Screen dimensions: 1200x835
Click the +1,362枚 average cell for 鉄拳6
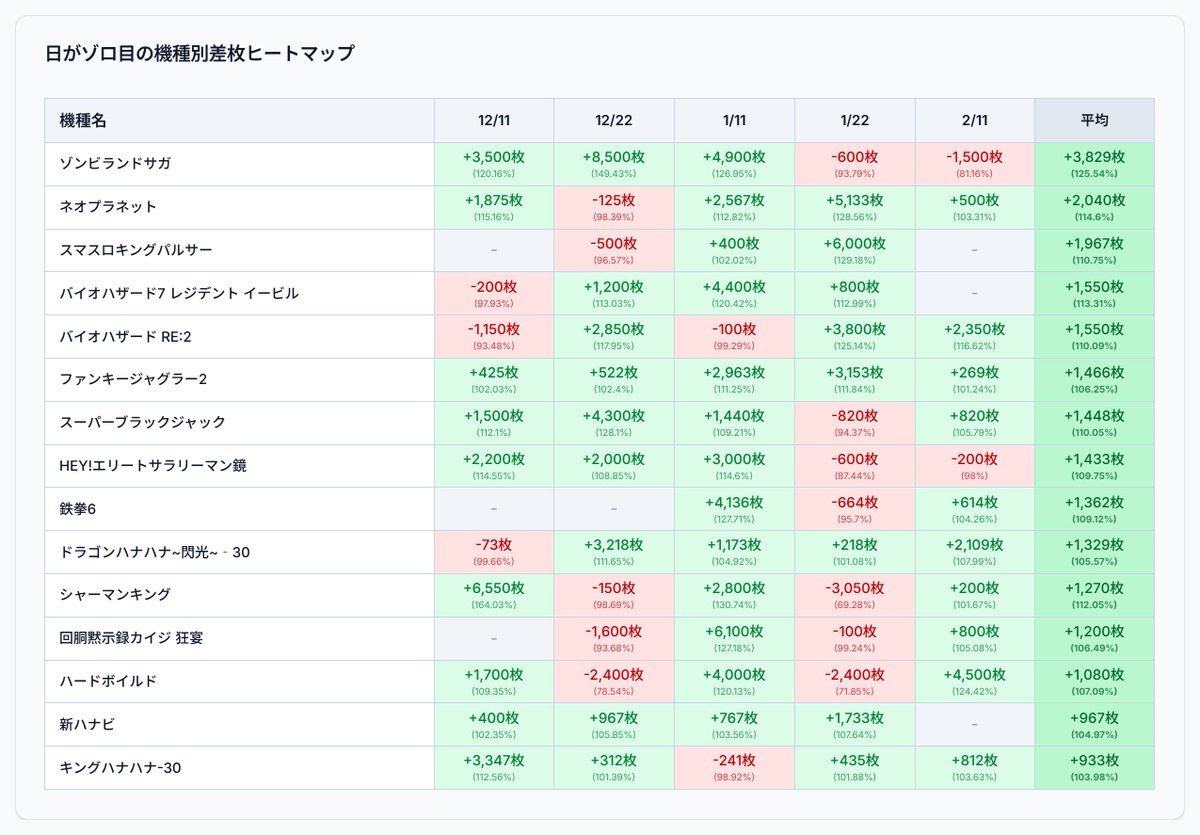[1094, 509]
